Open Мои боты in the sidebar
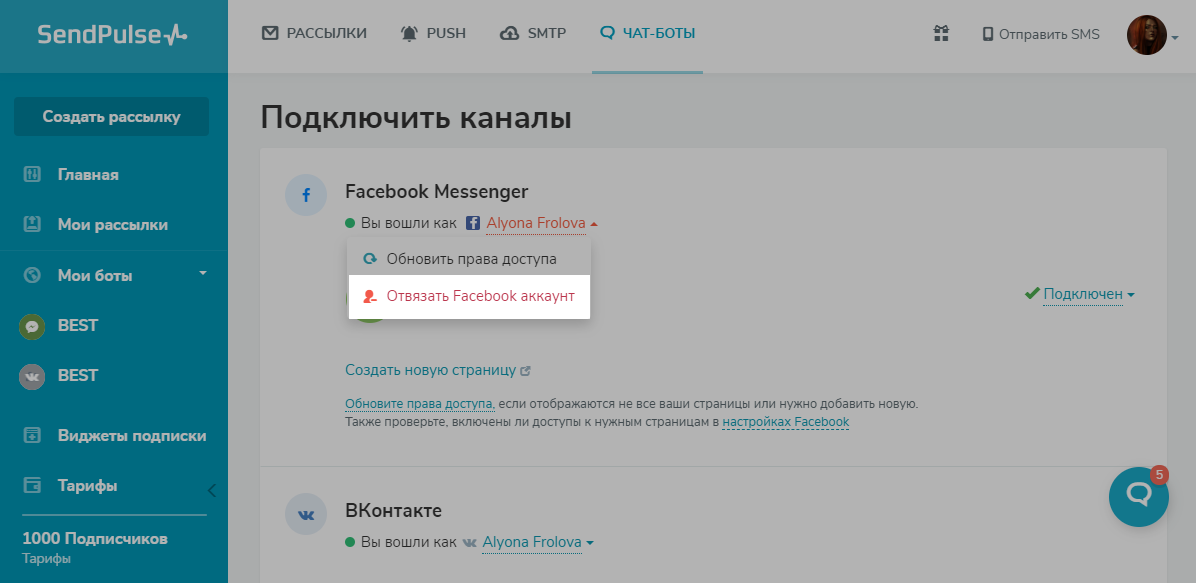This screenshot has width=1196, height=583. click(95, 275)
